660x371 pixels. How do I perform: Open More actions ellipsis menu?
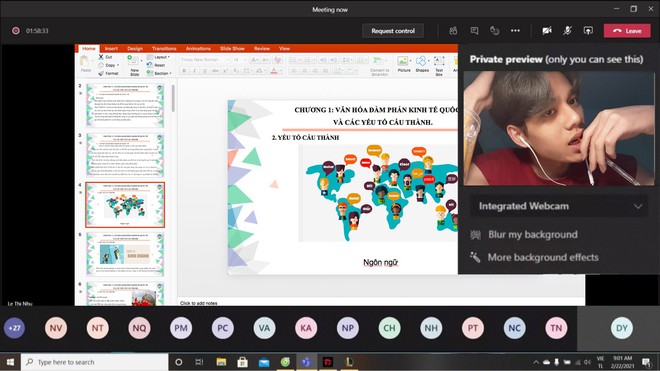point(515,31)
